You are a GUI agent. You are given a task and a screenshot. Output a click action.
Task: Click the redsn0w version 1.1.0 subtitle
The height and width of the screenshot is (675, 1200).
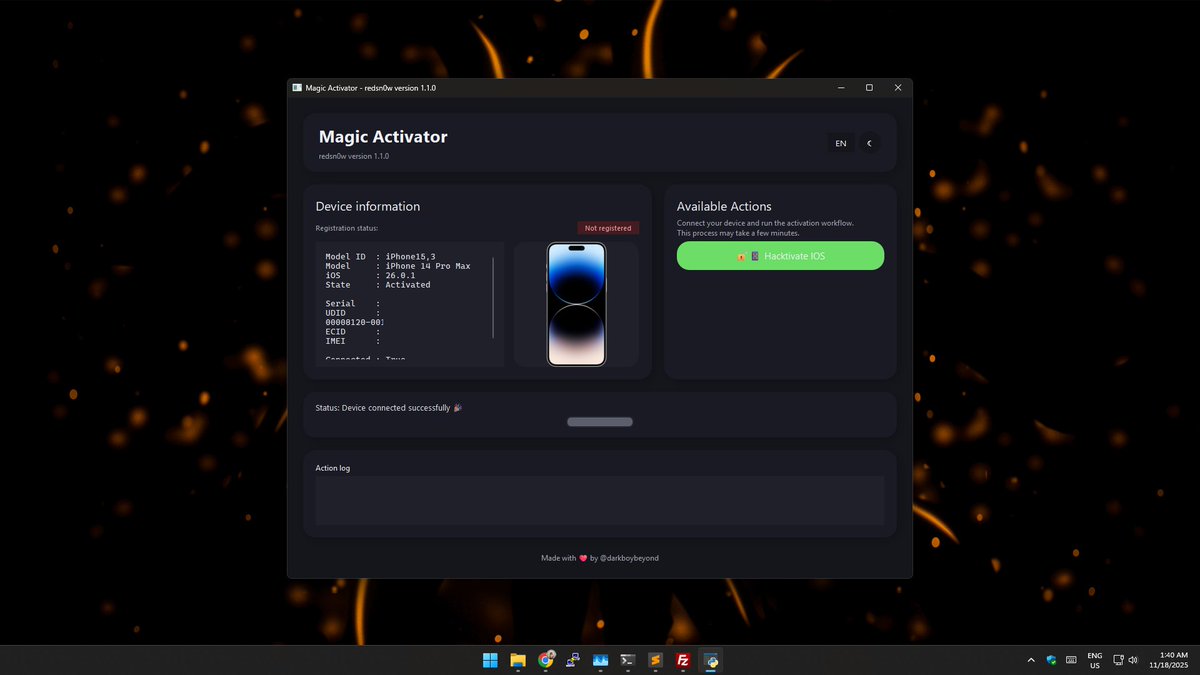coord(354,156)
